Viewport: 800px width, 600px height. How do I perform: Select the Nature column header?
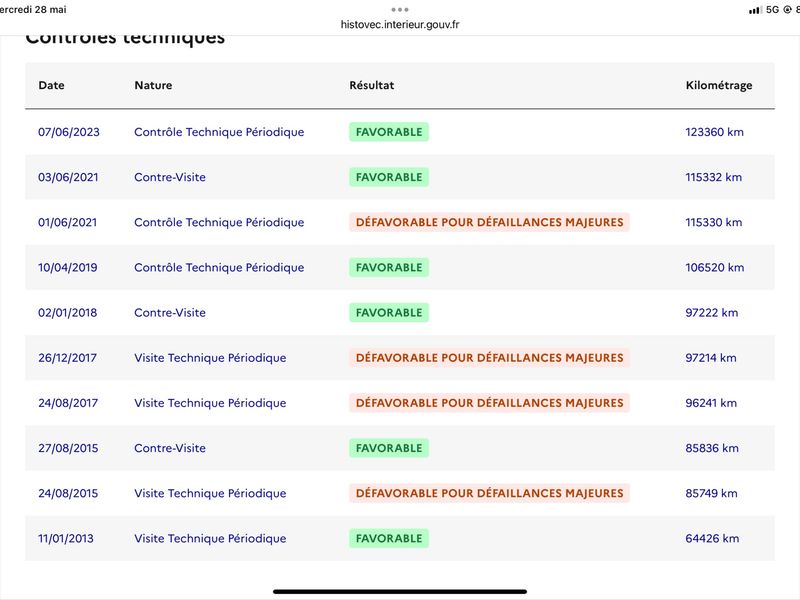[153, 85]
